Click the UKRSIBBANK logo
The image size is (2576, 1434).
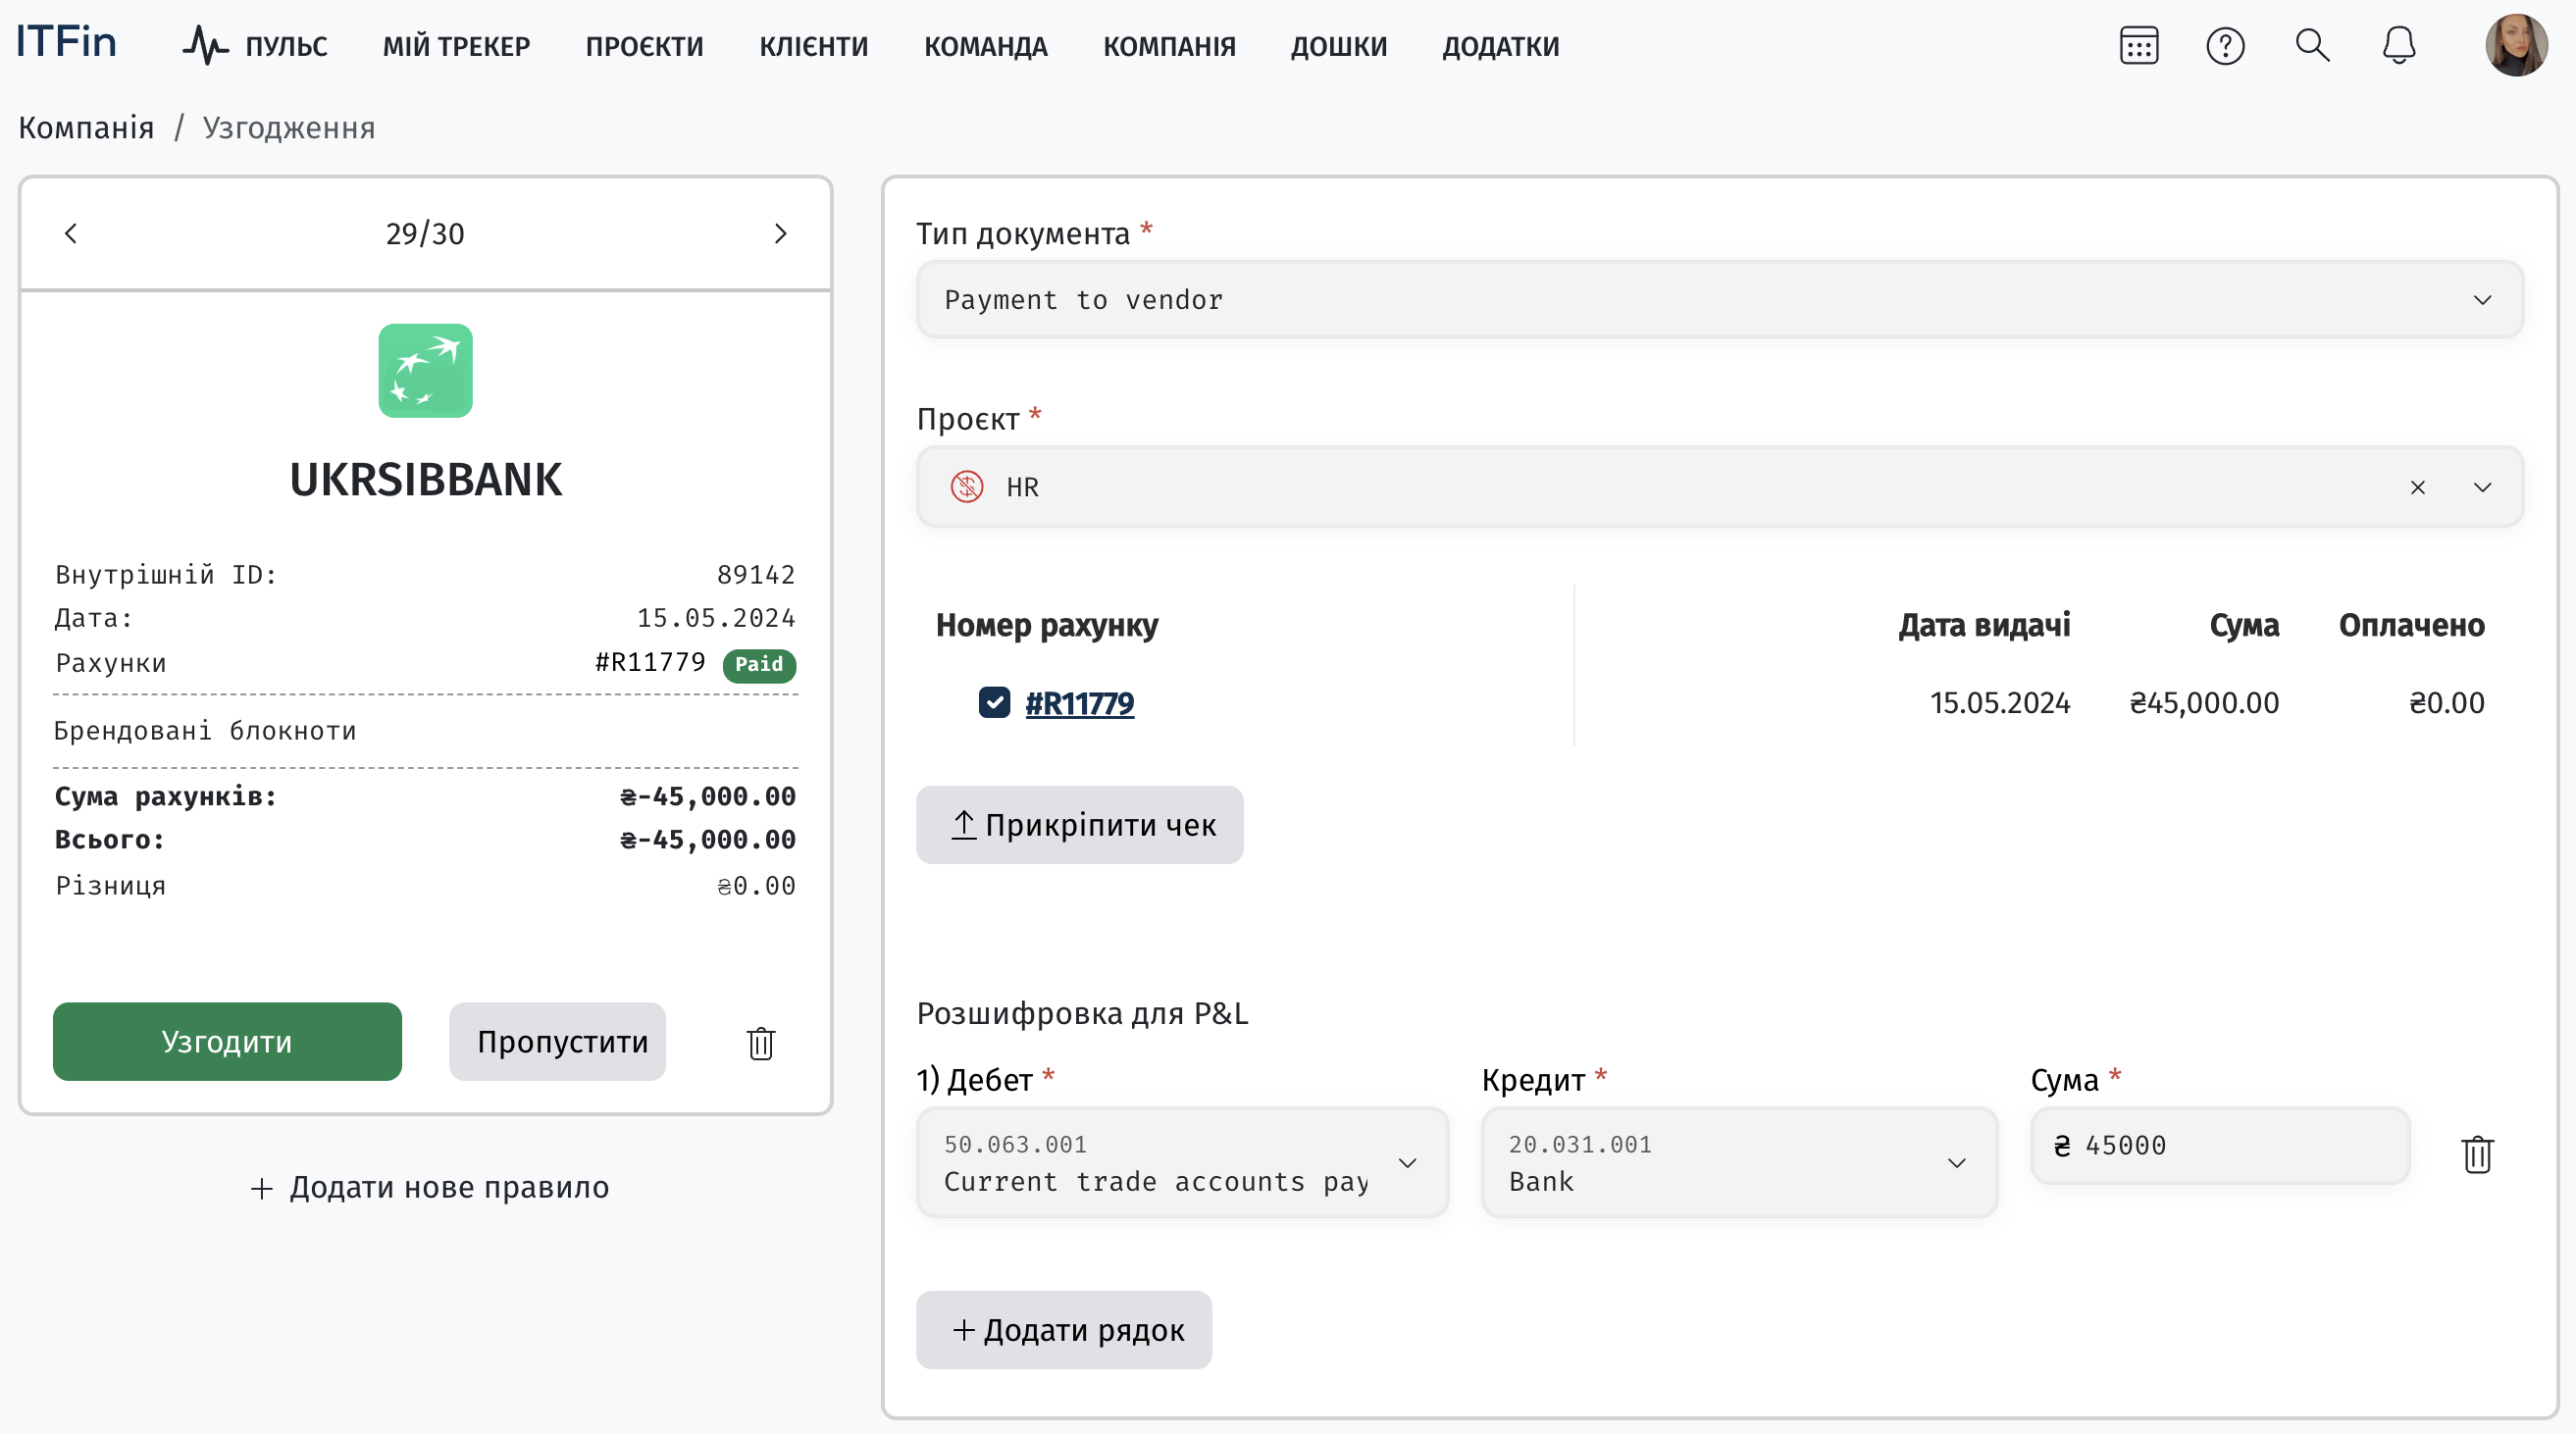coord(425,370)
